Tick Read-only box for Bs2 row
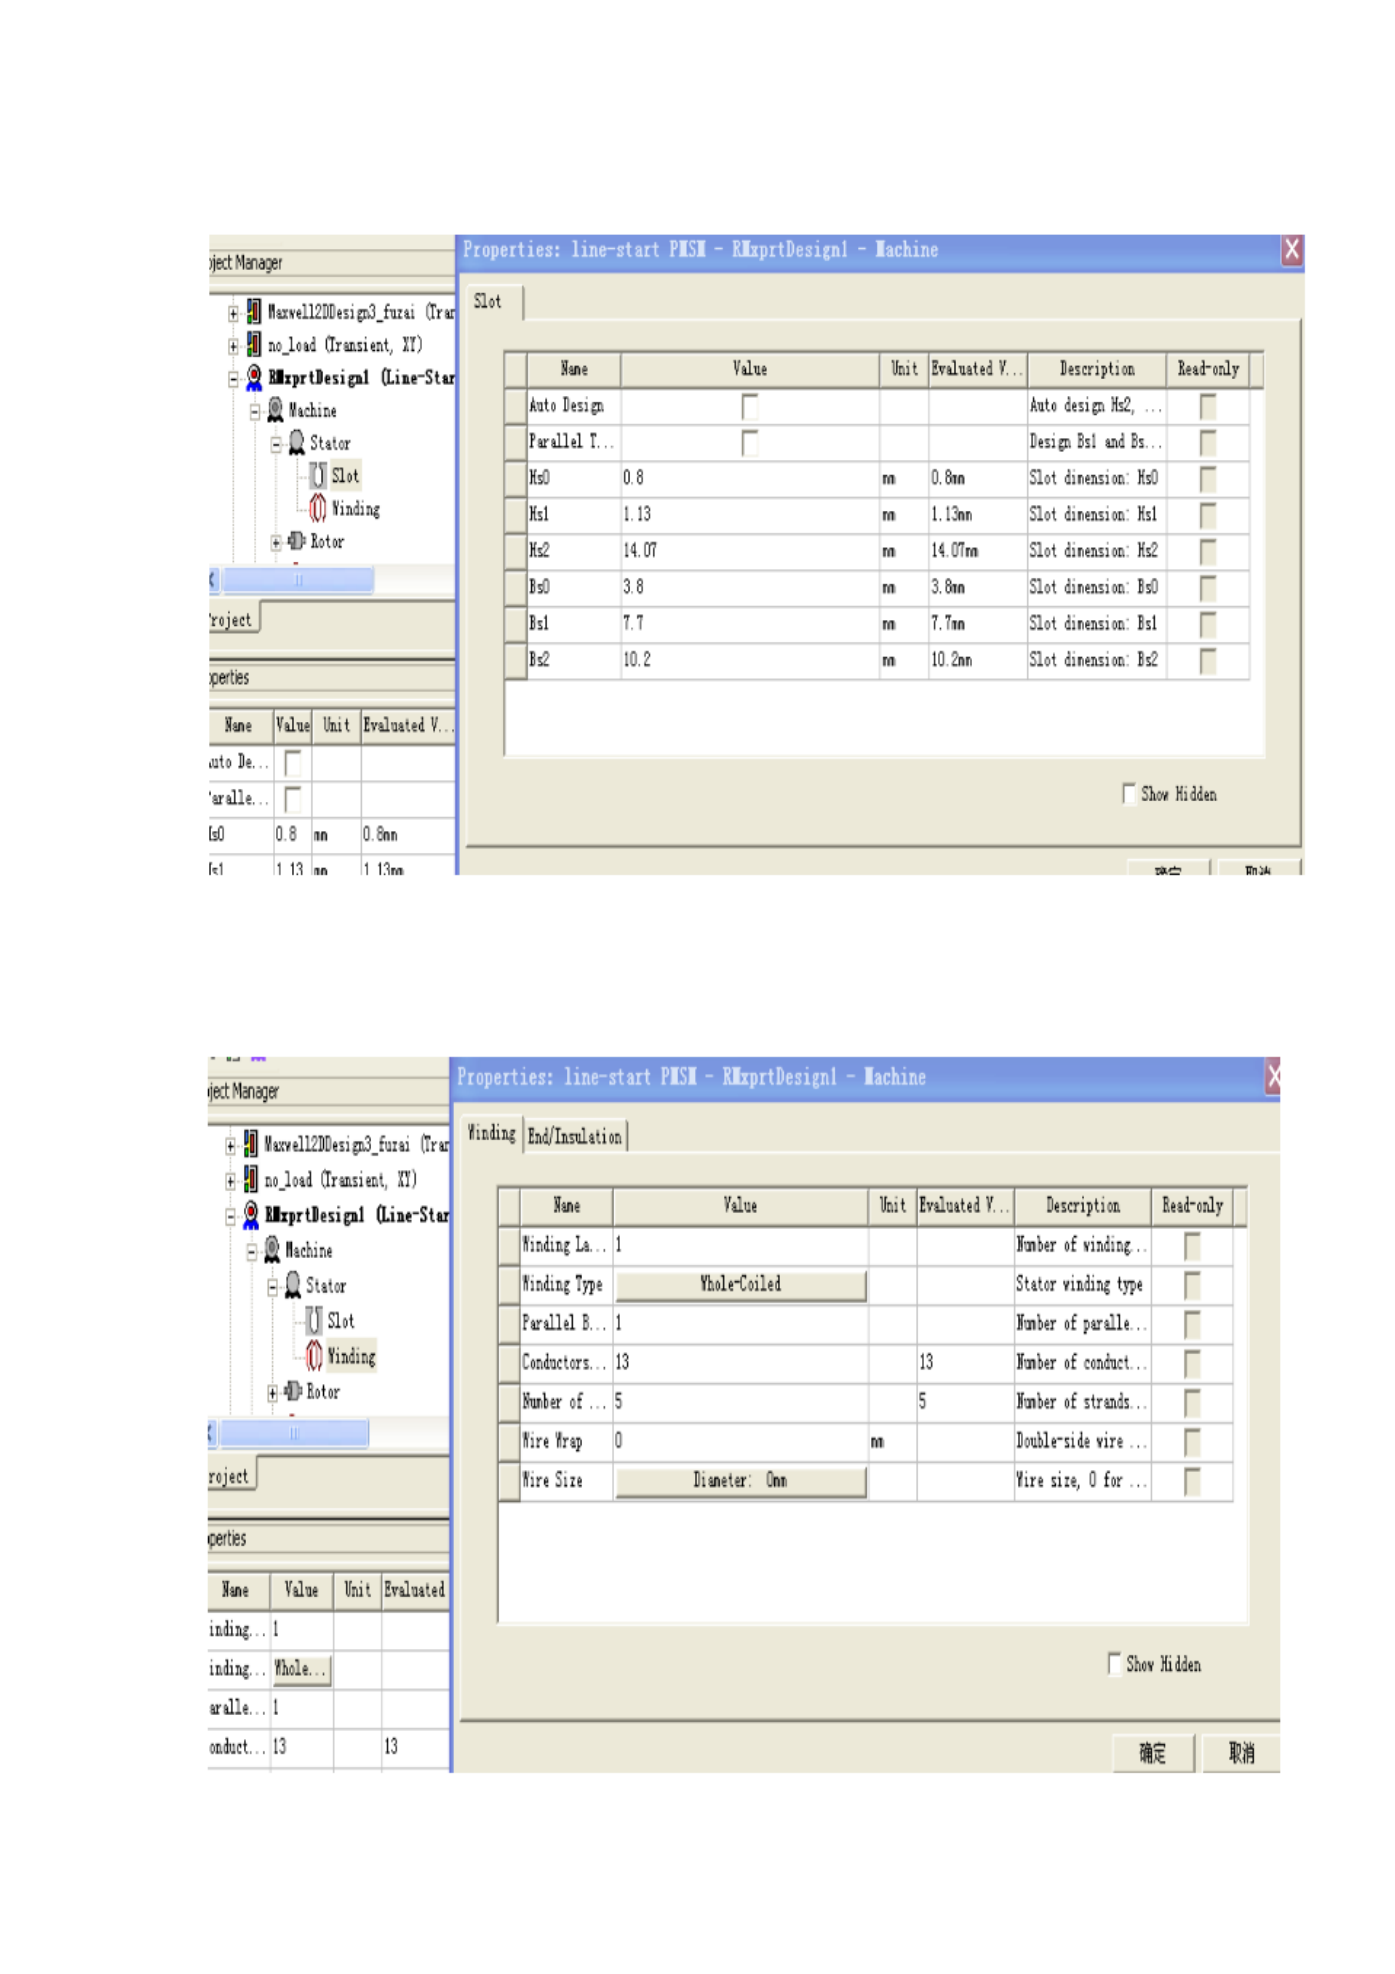The width and height of the screenshot is (1395, 1974). (1208, 660)
